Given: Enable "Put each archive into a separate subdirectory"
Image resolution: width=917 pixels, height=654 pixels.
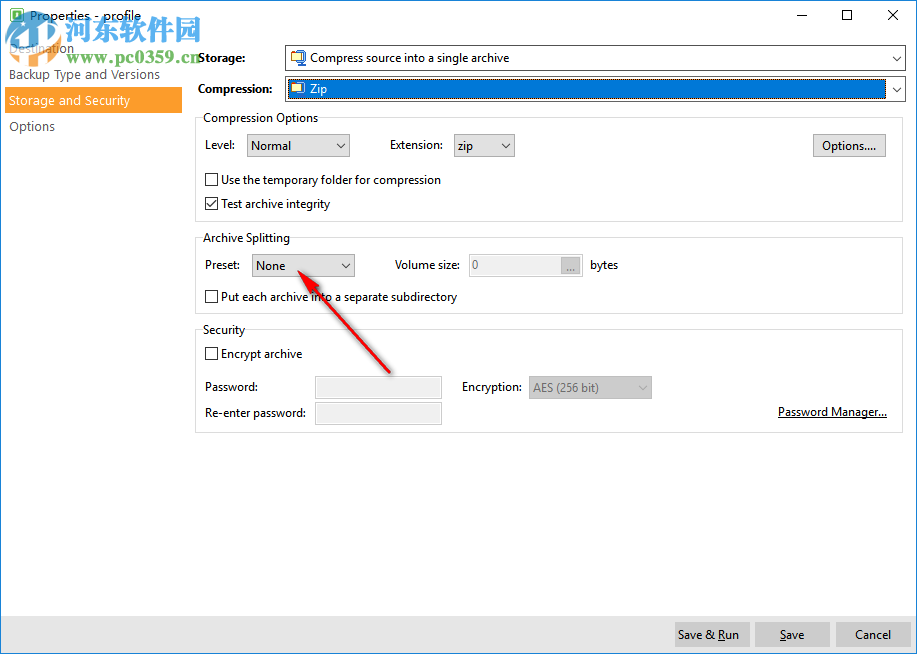Looking at the screenshot, I should (211, 296).
